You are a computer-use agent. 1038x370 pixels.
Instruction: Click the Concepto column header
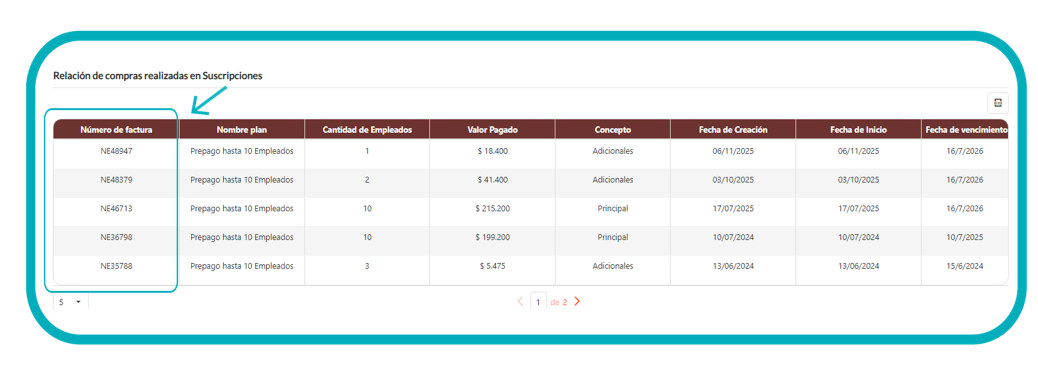(x=613, y=130)
